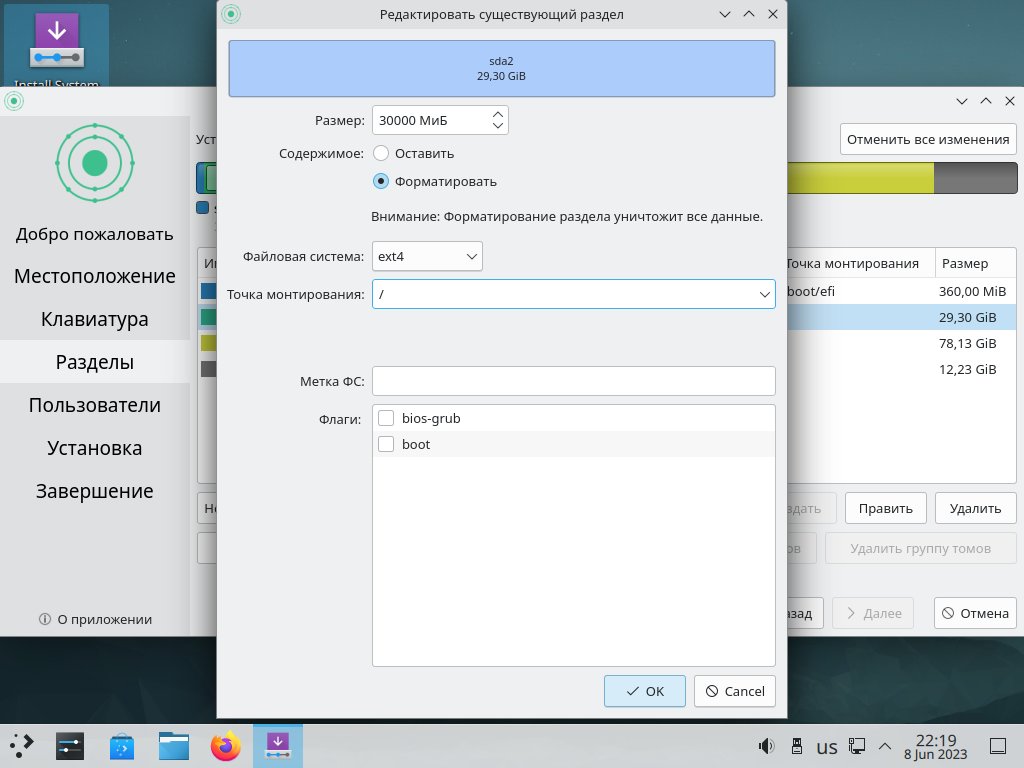Open the Install System desktop icon
Viewport: 1024px width, 768px height.
pyautogui.click(x=56, y=47)
